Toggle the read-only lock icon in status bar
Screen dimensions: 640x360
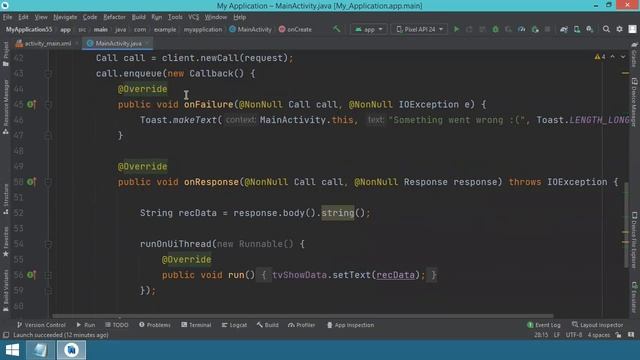pyautogui.click(x=618, y=335)
